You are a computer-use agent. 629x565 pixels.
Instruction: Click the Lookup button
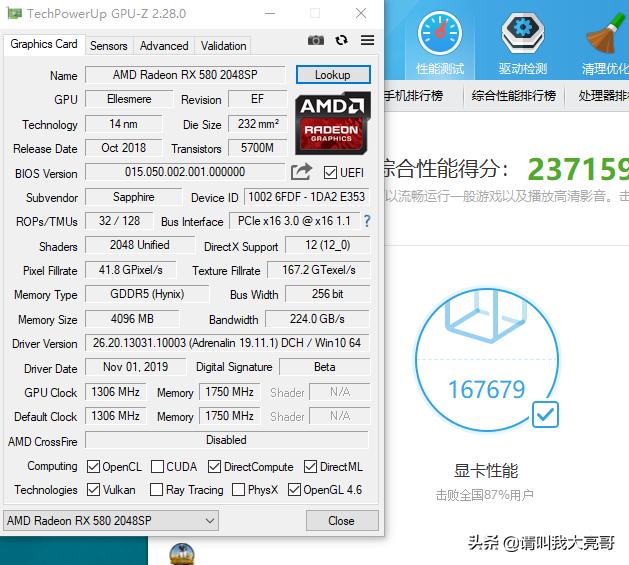coord(333,75)
